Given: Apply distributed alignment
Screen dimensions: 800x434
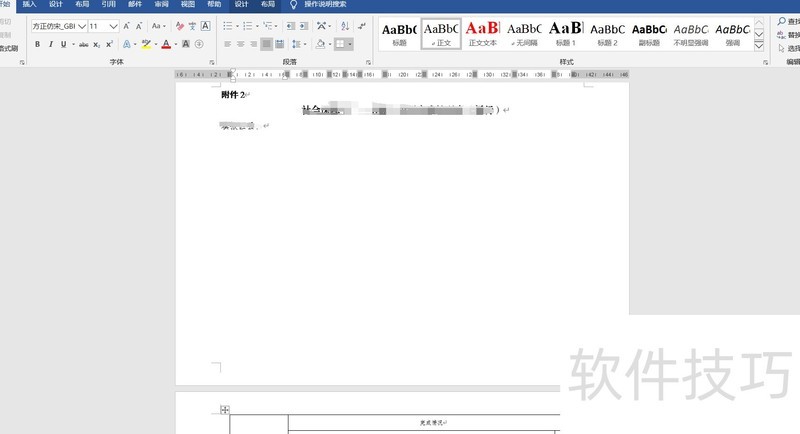Looking at the screenshot, I should (280, 44).
